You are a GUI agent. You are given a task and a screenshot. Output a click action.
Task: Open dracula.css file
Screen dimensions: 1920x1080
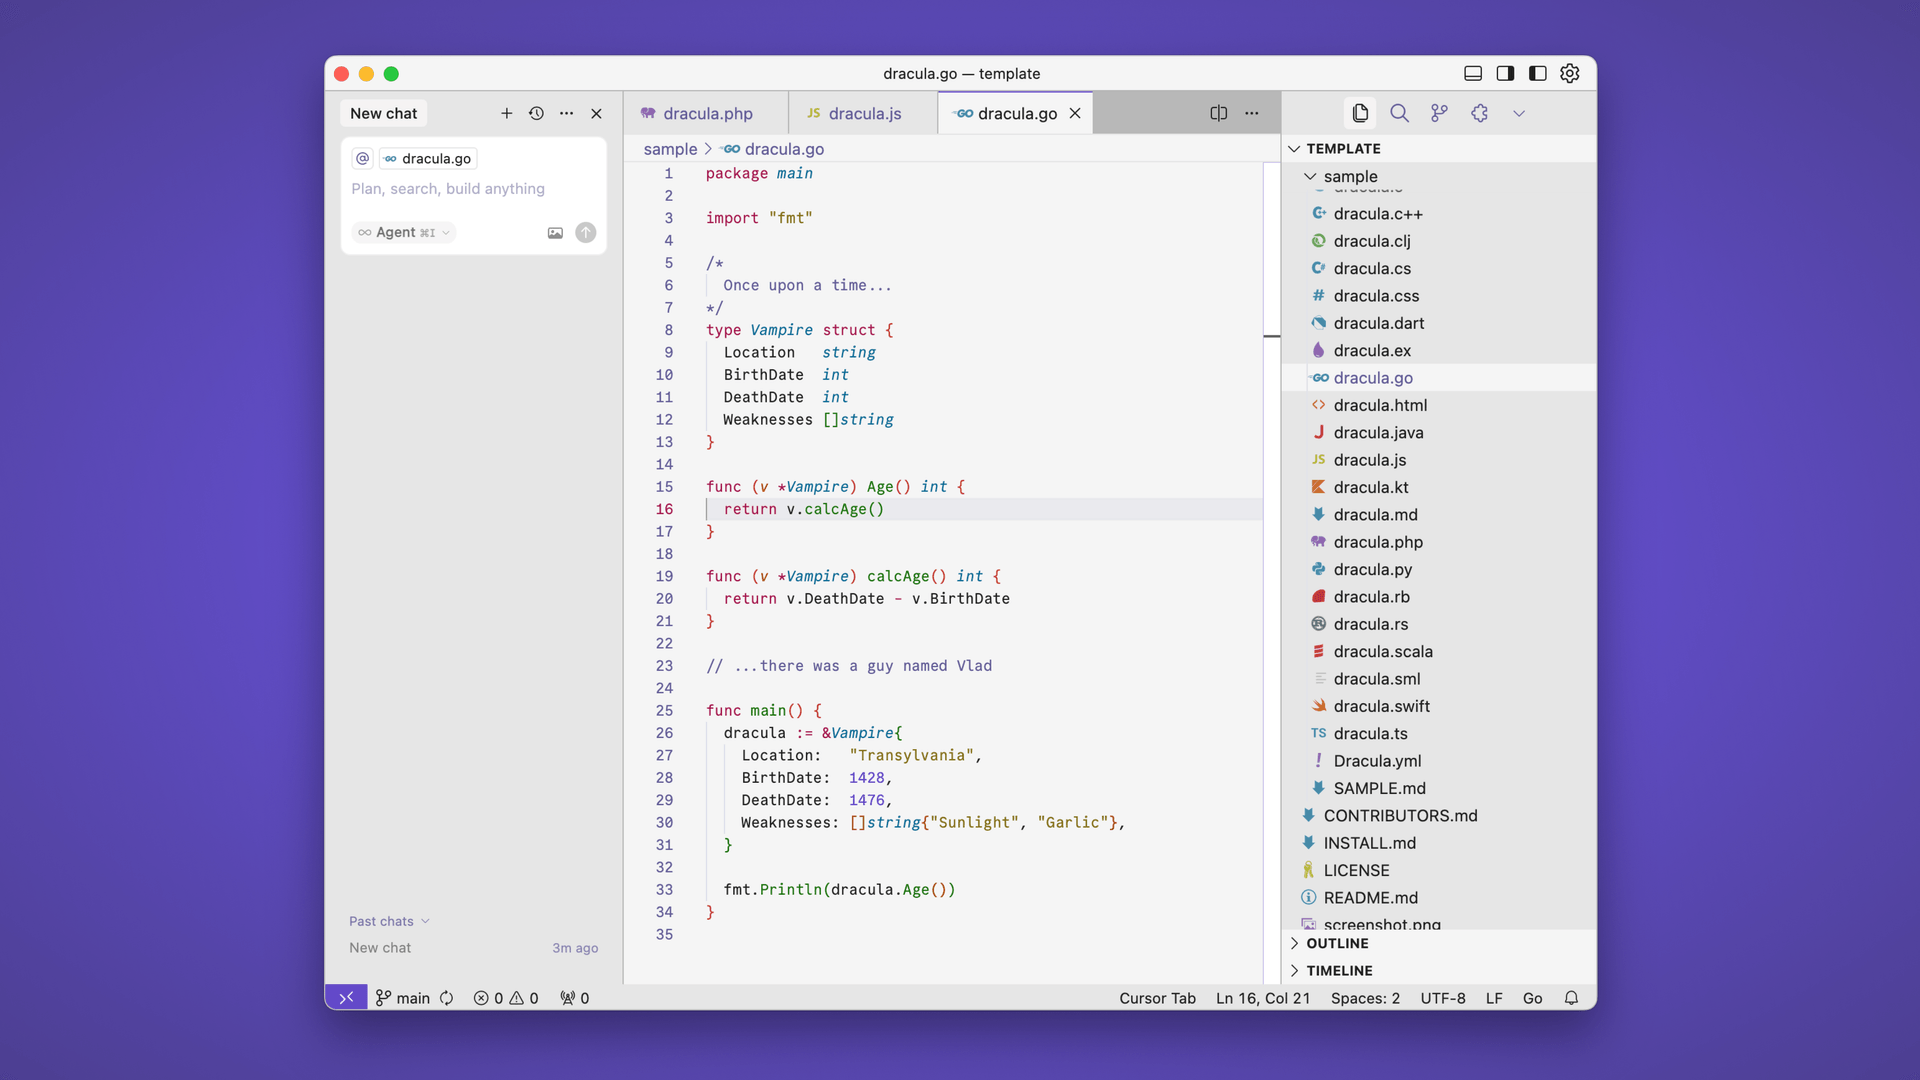tap(1439, 296)
